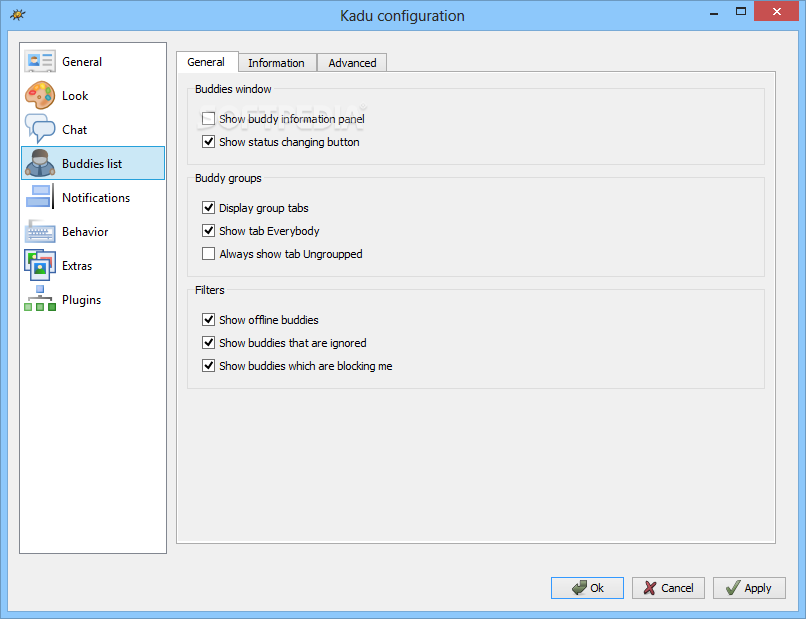Toggle Show buddies that are ignored
Image resolution: width=806 pixels, height=619 pixels.
(x=208, y=342)
